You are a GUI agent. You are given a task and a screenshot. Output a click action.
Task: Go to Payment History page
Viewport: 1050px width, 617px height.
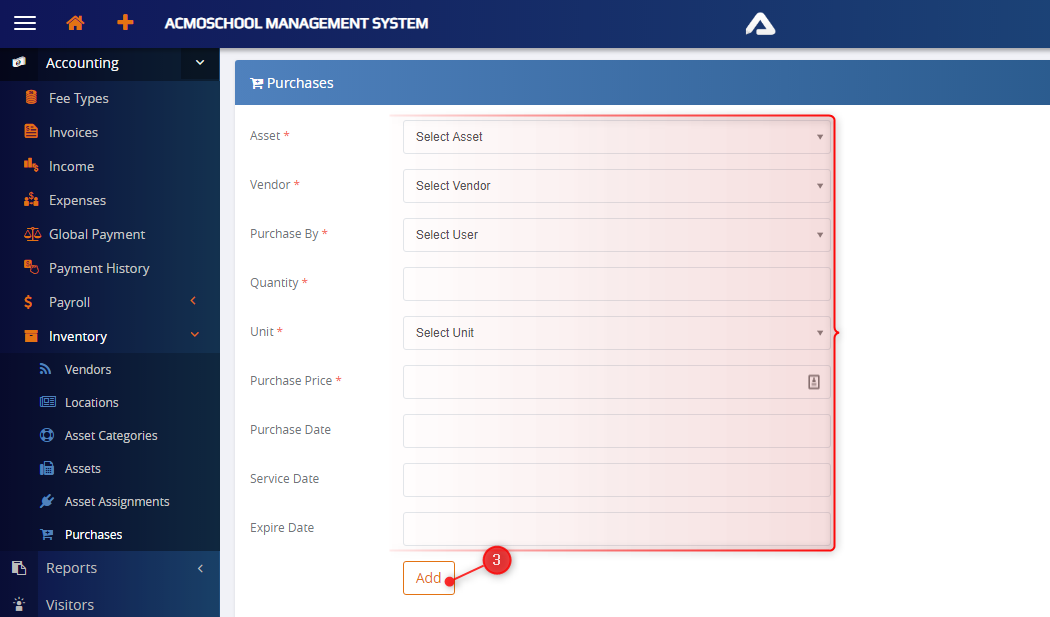click(99, 268)
